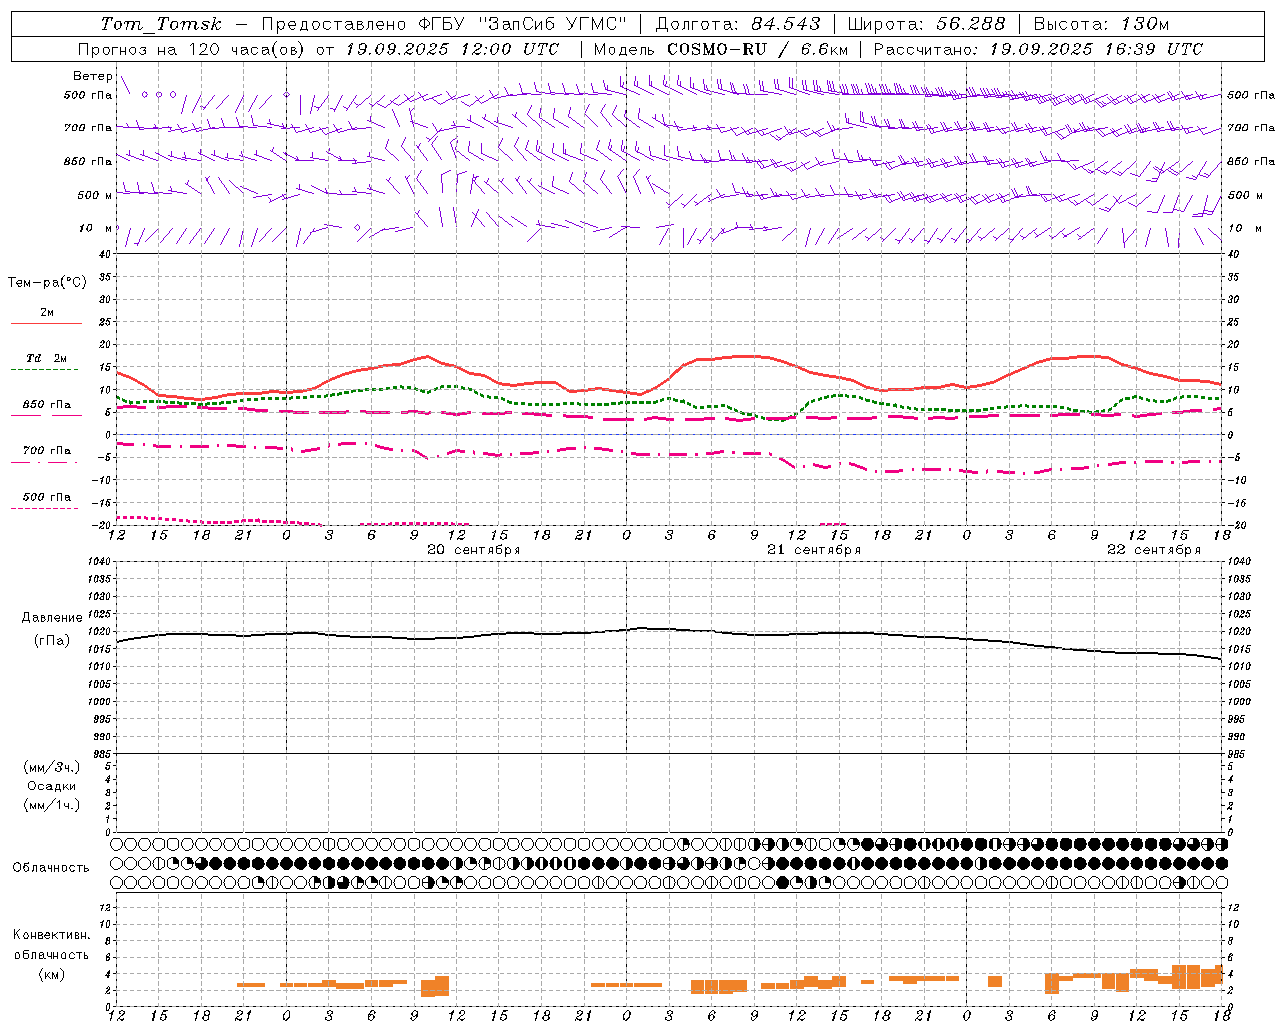Click the Модель COSMO-RU / 6.6км label
Viewport: 1280px width, 1024px height.
[x=720, y=49]
